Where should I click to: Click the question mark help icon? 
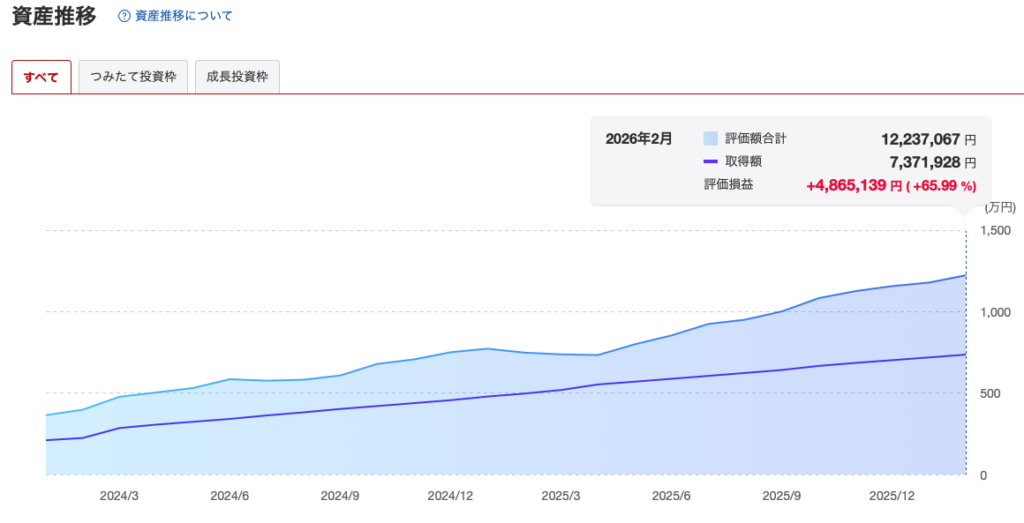point(125,16)
